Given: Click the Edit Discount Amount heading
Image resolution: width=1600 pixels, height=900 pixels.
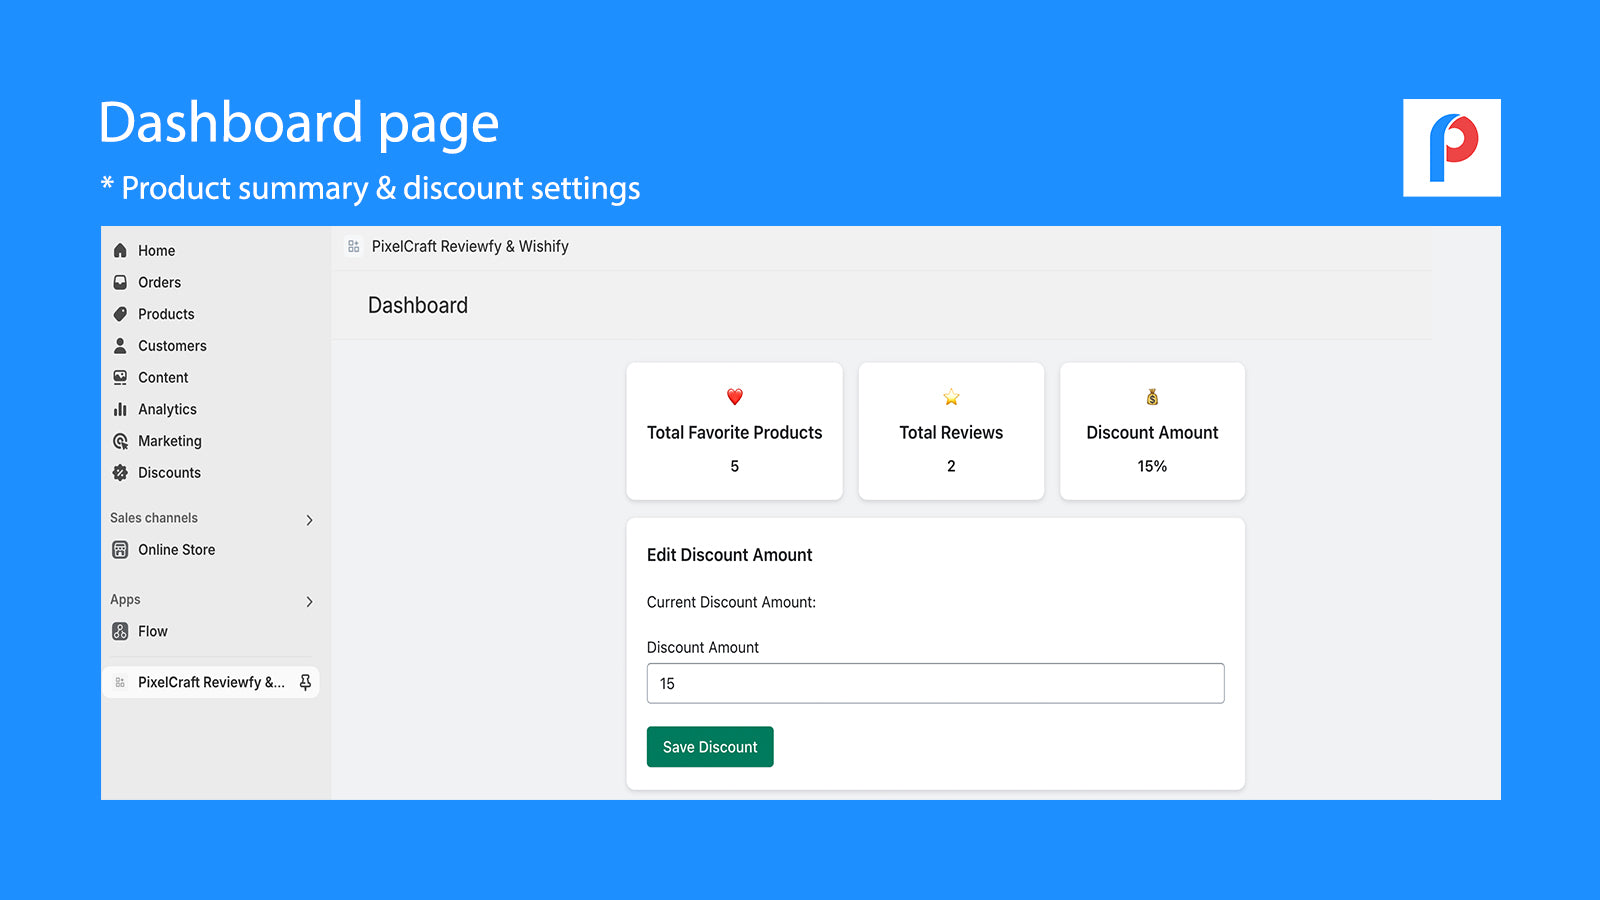Looking at the screenshot, I should click(x=730, y=555).
